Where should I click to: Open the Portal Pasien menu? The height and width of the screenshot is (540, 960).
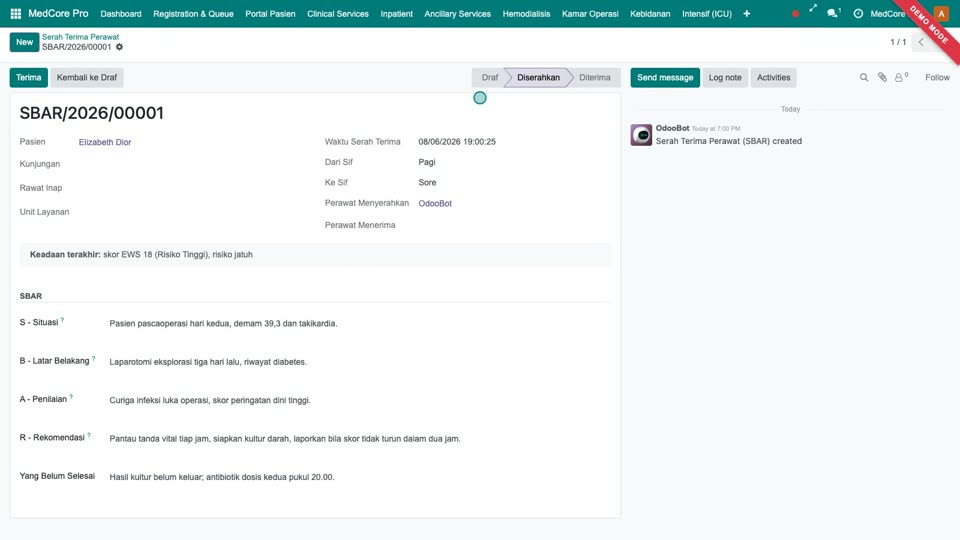click(x=270, y=13)
